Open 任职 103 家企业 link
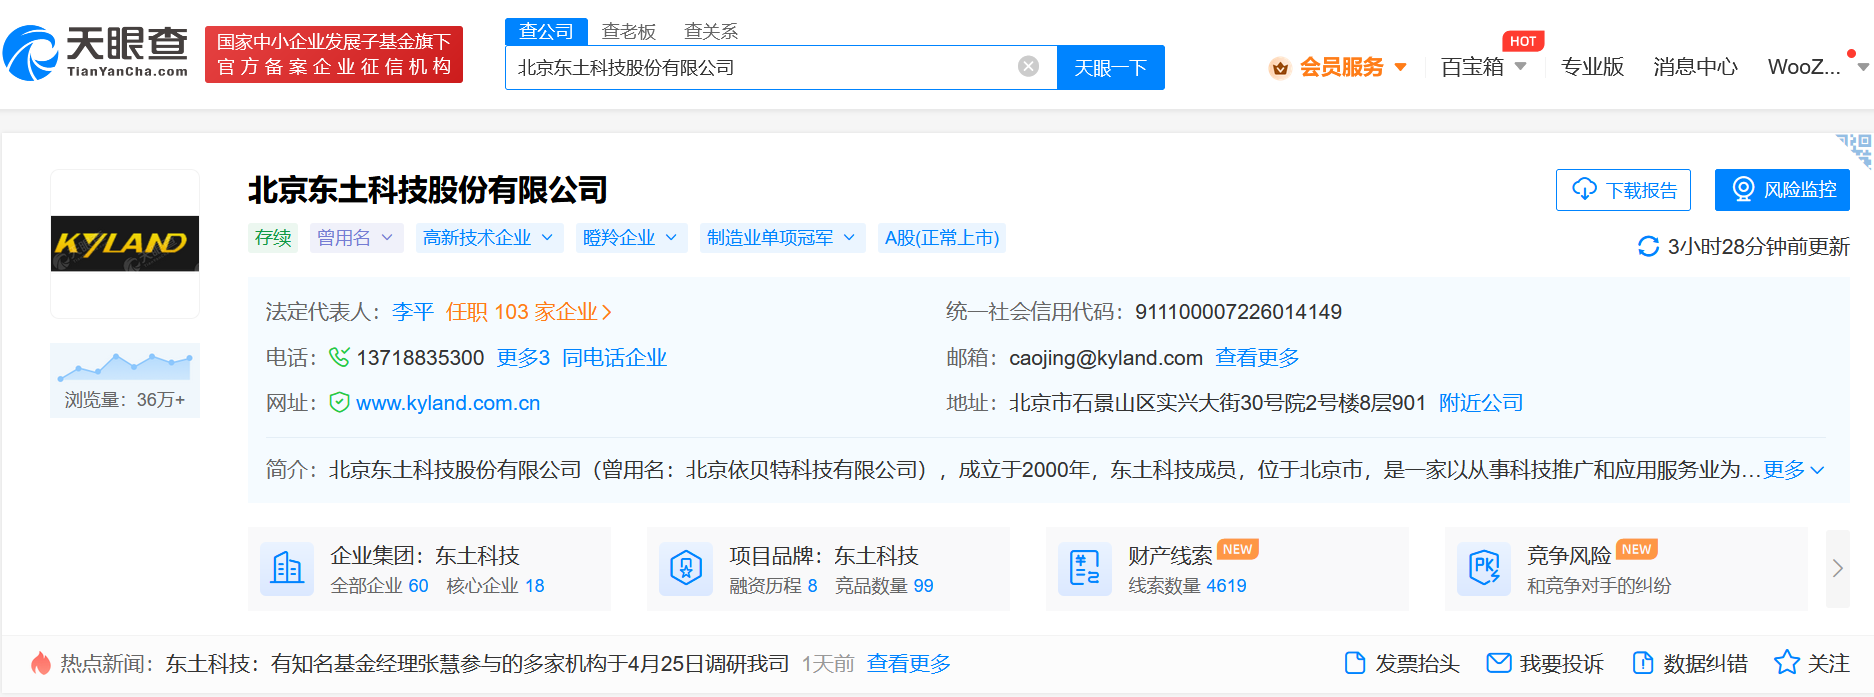The height and width of the screenshot is (697, 1874). coord(529,312)
